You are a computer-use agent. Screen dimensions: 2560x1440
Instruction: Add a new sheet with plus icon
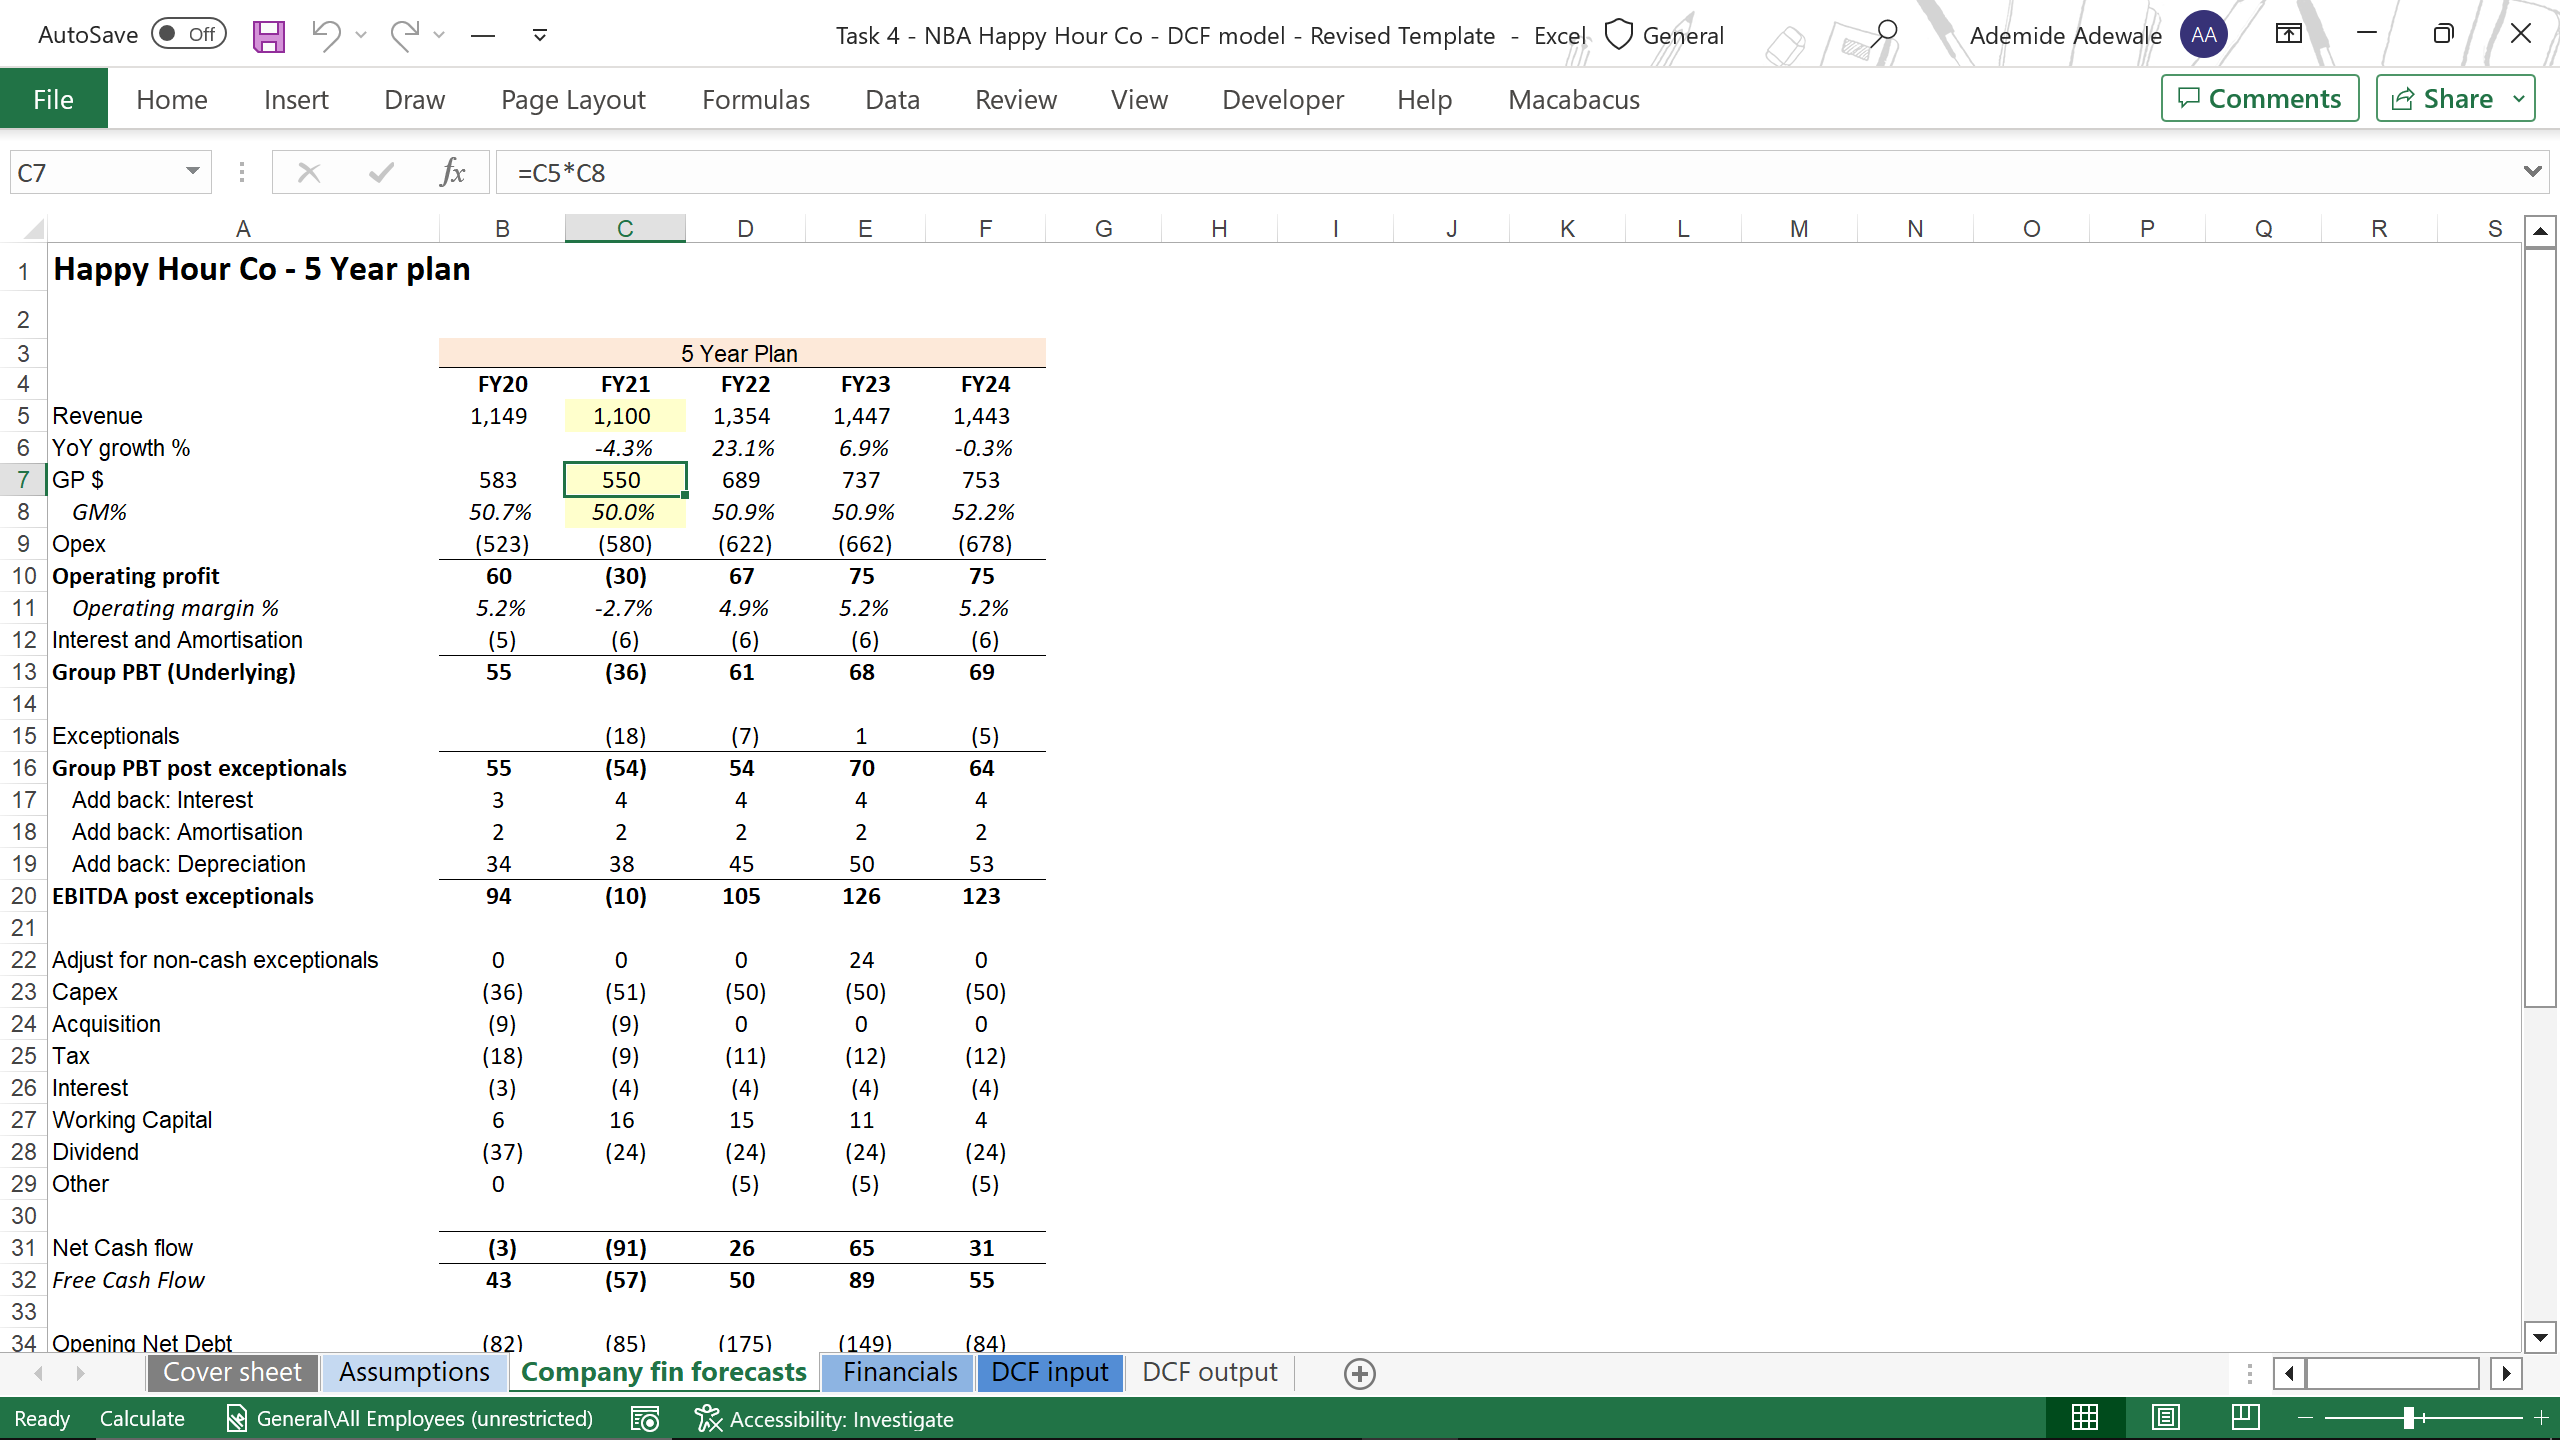tap(1359, 1373)
